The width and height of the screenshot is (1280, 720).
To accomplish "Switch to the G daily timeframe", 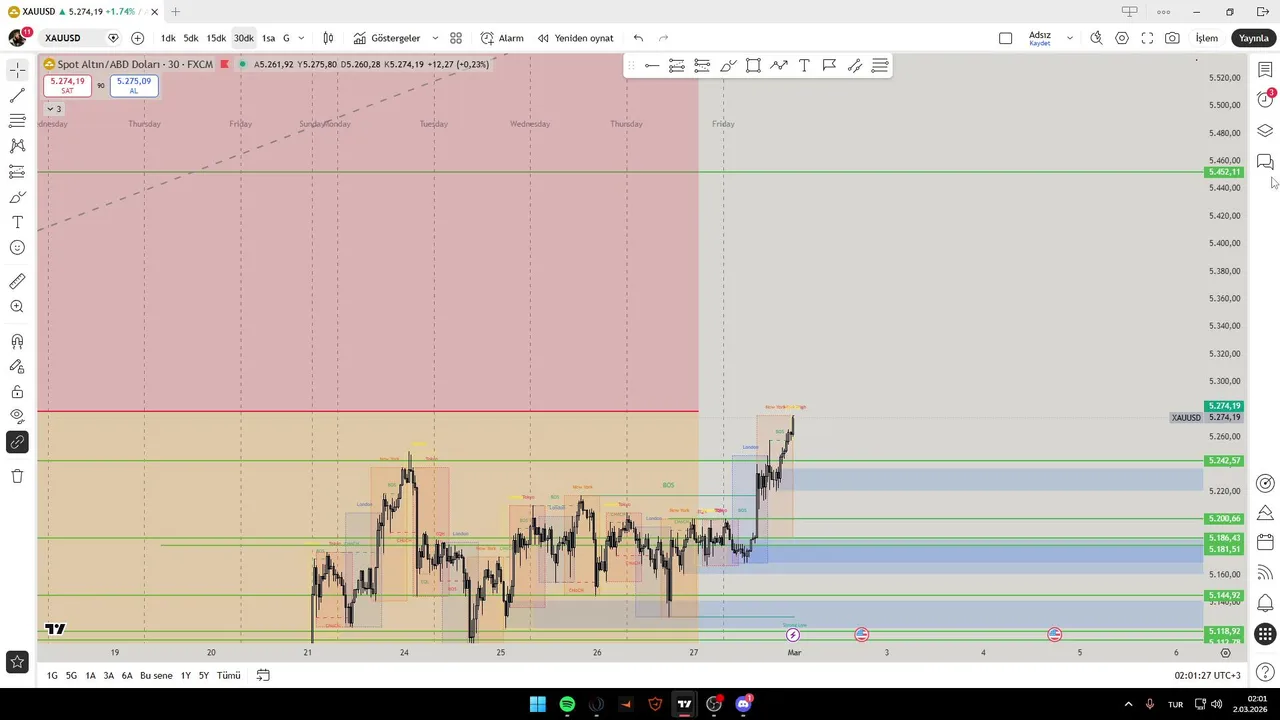I will point(286,38).
